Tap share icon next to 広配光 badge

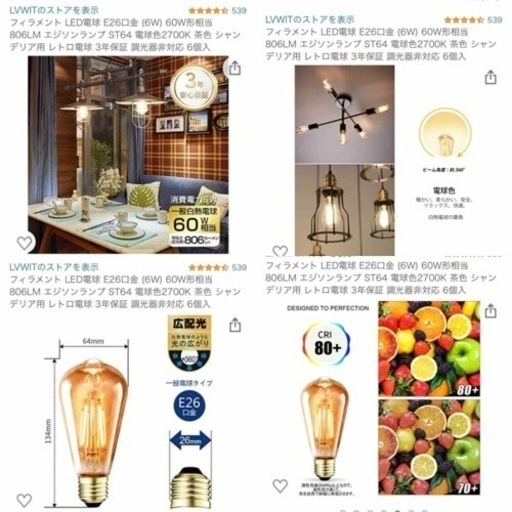(x=235, y=325)
